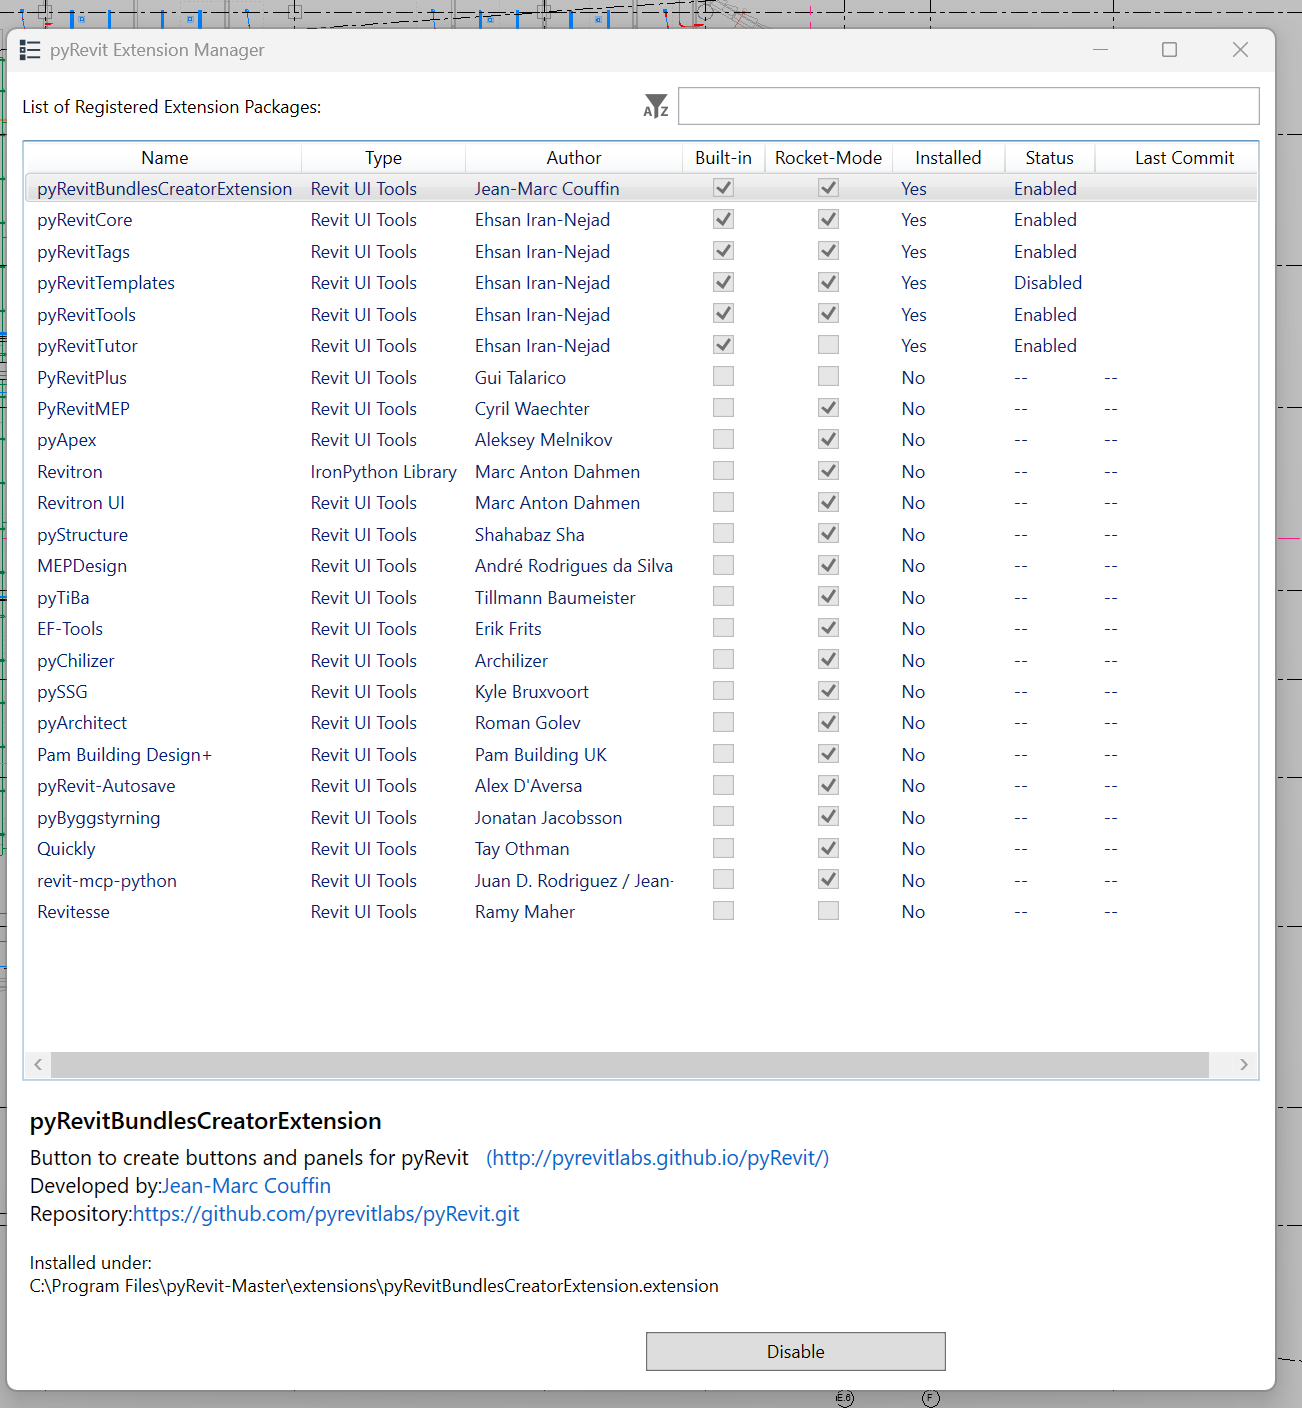Sort list by Name column header
This screenshot has width=1302, height=1408.
click(x=164, y=158)
